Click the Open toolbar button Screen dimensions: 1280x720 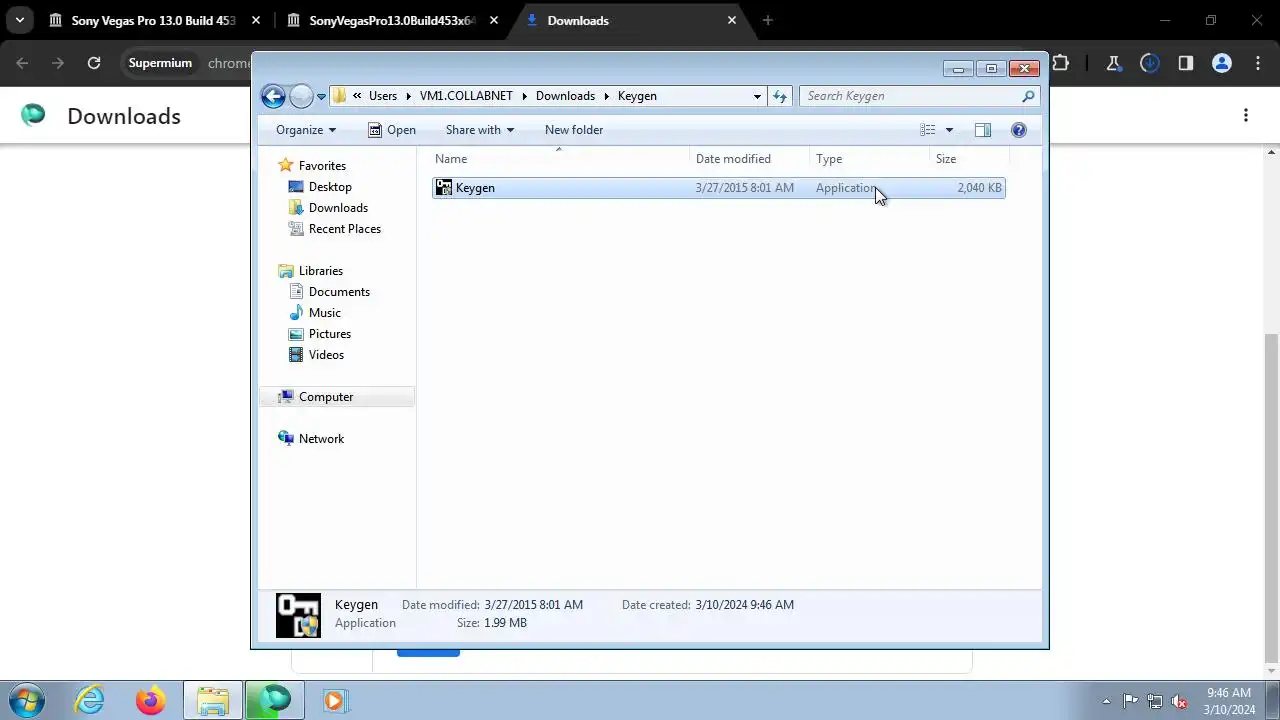[x=391, y=130]
